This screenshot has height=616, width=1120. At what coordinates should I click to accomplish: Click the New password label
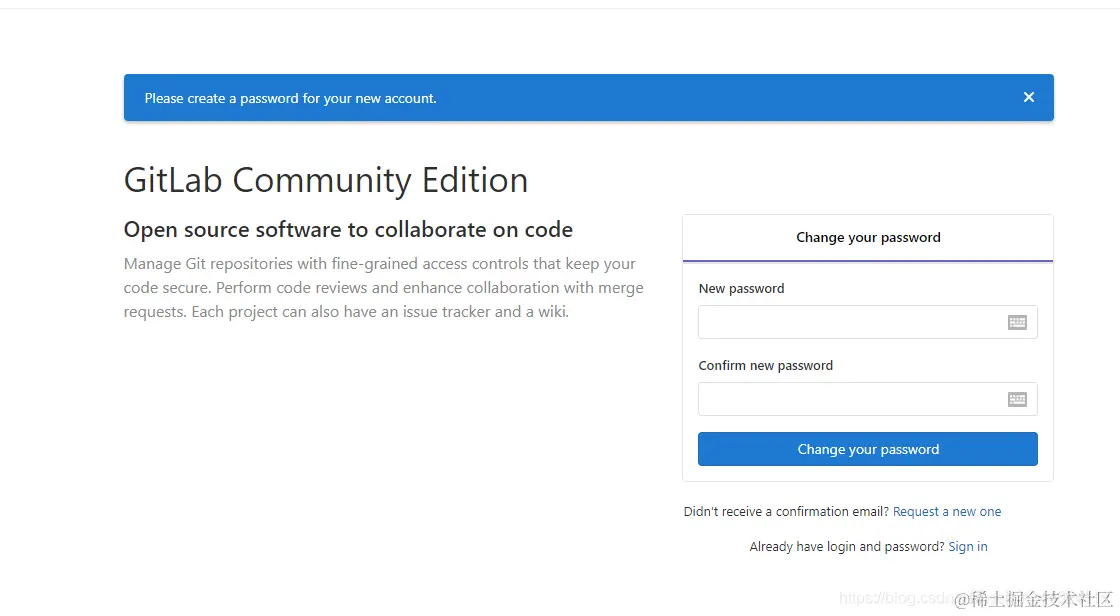tap(741, 289)
